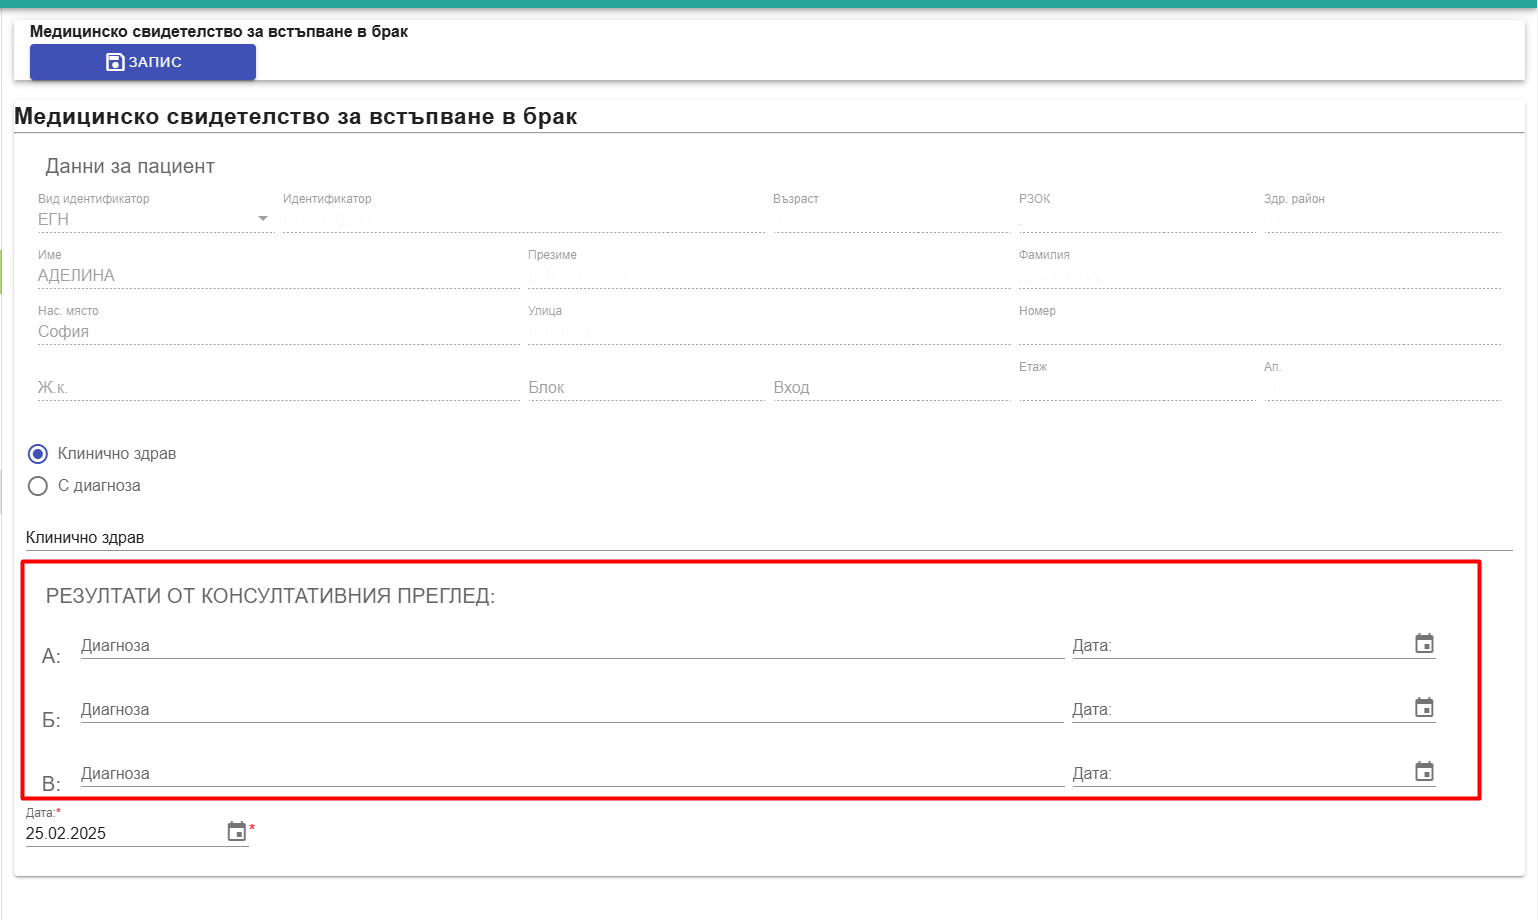Focus the Диагноза field in row А
Viewport: 1538px width, 920px height.
(572, 646)
